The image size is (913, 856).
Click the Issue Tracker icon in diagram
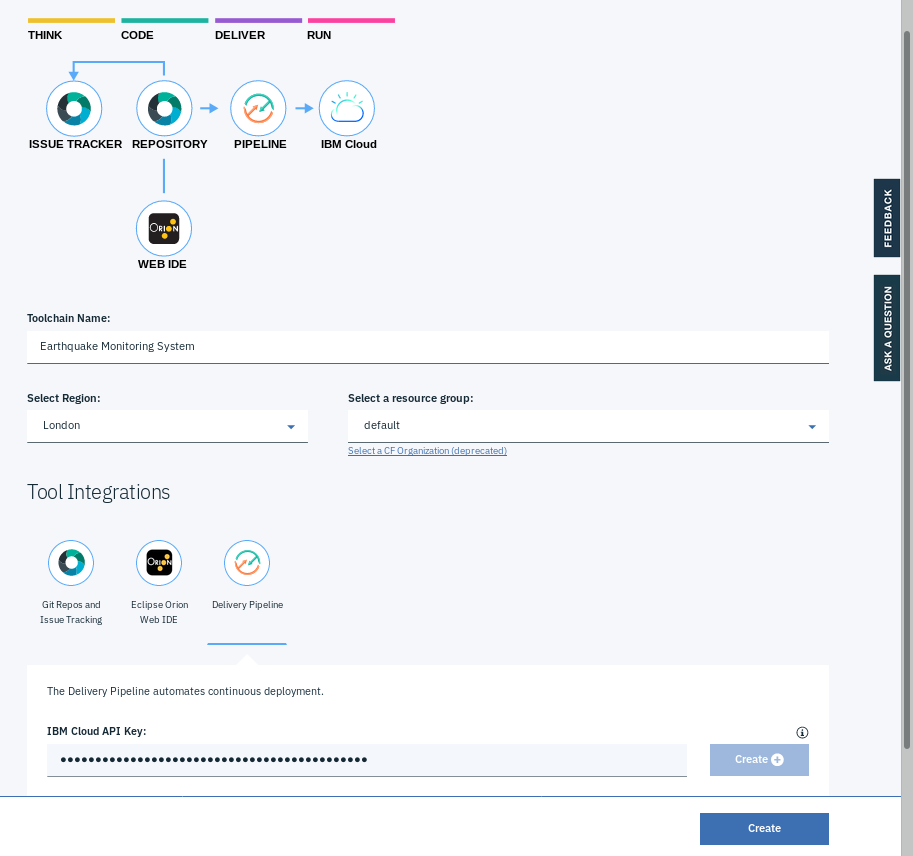(74, 108)
